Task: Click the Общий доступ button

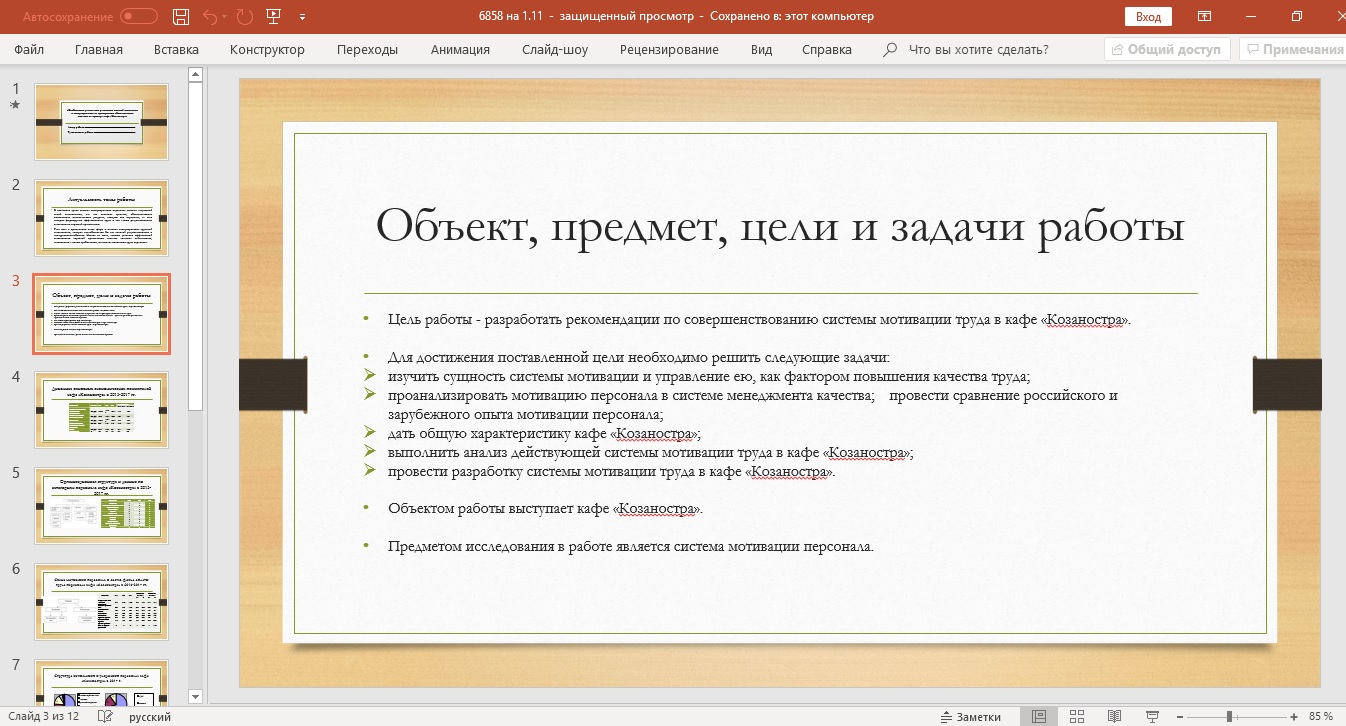Action: tap(1167, 49)
